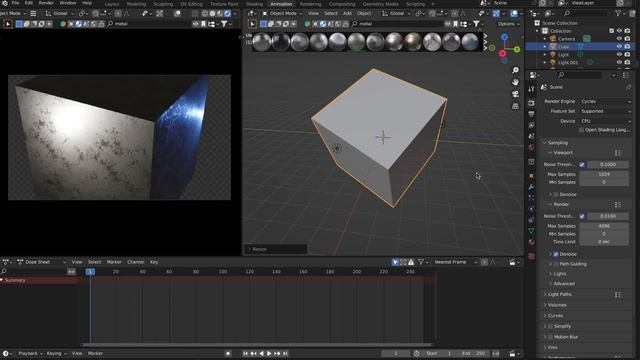Click the green Y axis on navigation gizmo

click(x=517, y=49)
